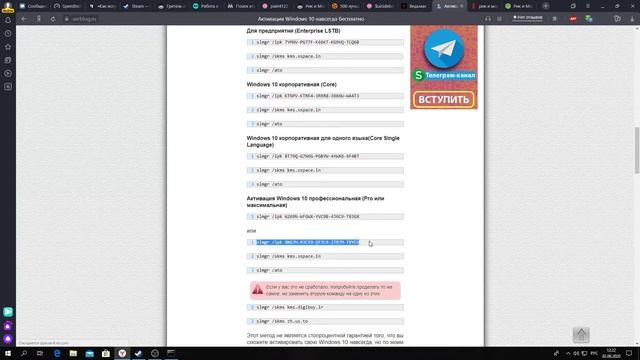Open Task View on the taskbar
640x360 pixels.
(x=40, y=353)
